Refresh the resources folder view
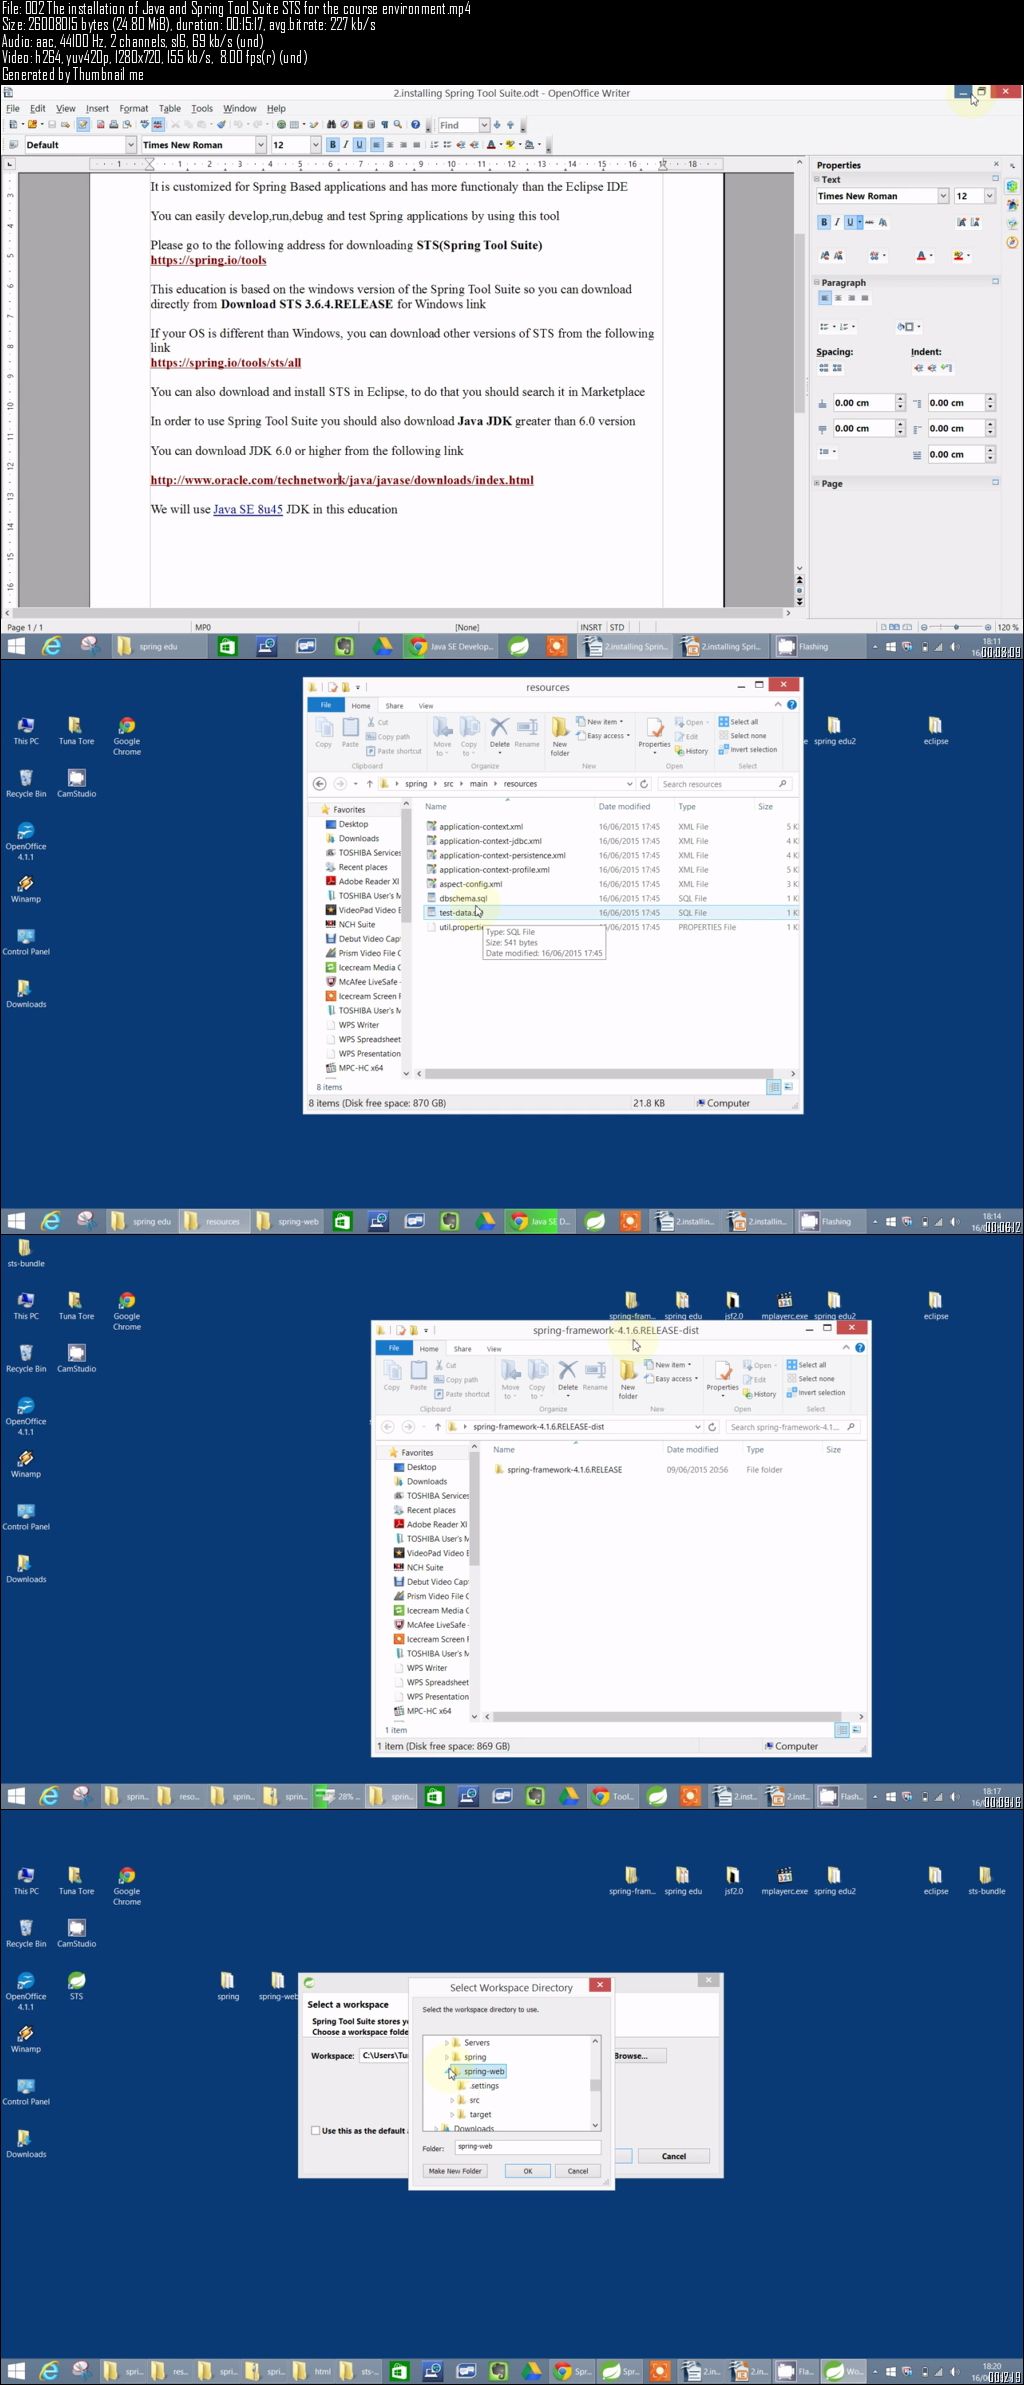 pyautogui.click(x=644, y=784)
